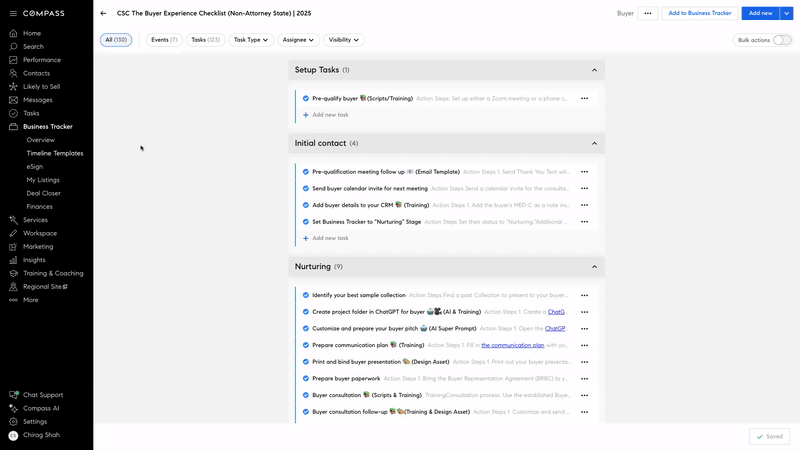Click the Search magnifier icon in sidebar
Image resolution: width=800 pixels, height=450 pixels.
click(13, 46)
